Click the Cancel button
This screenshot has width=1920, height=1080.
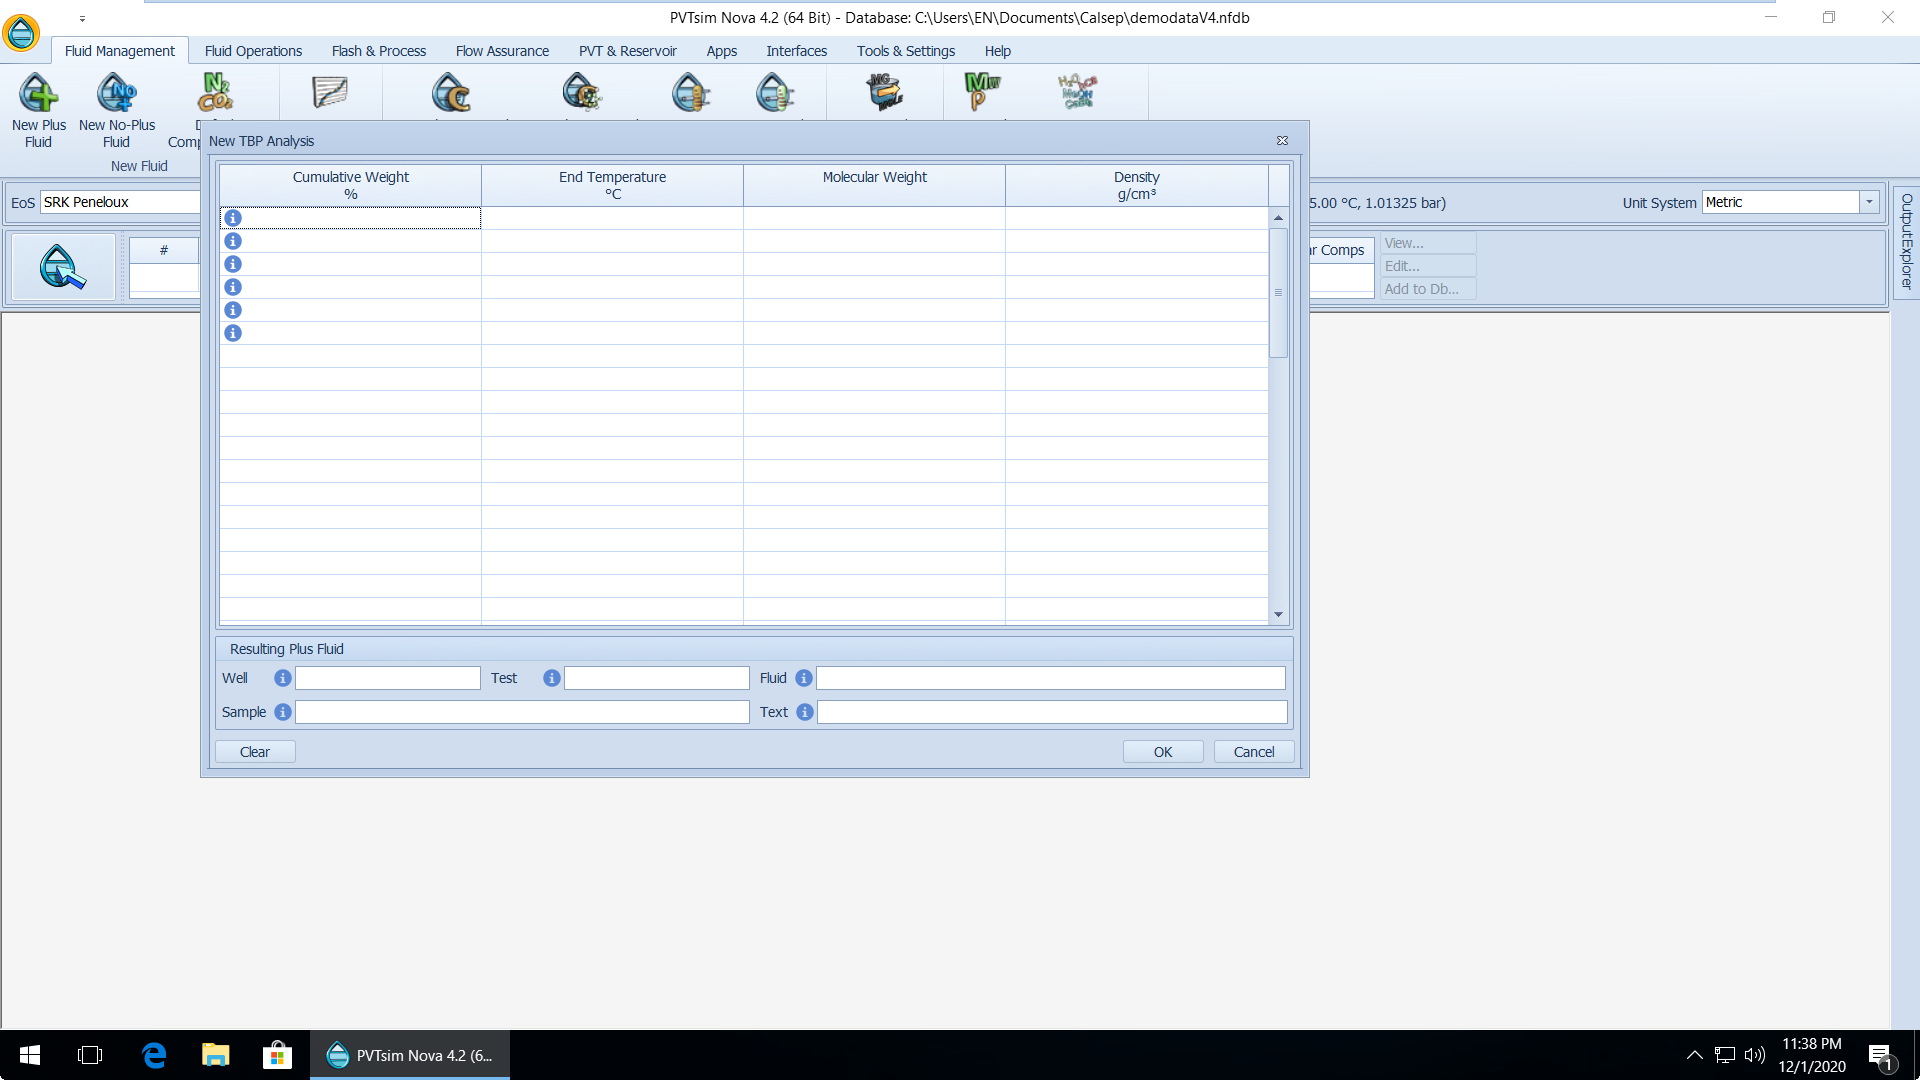pos(1254,752)
